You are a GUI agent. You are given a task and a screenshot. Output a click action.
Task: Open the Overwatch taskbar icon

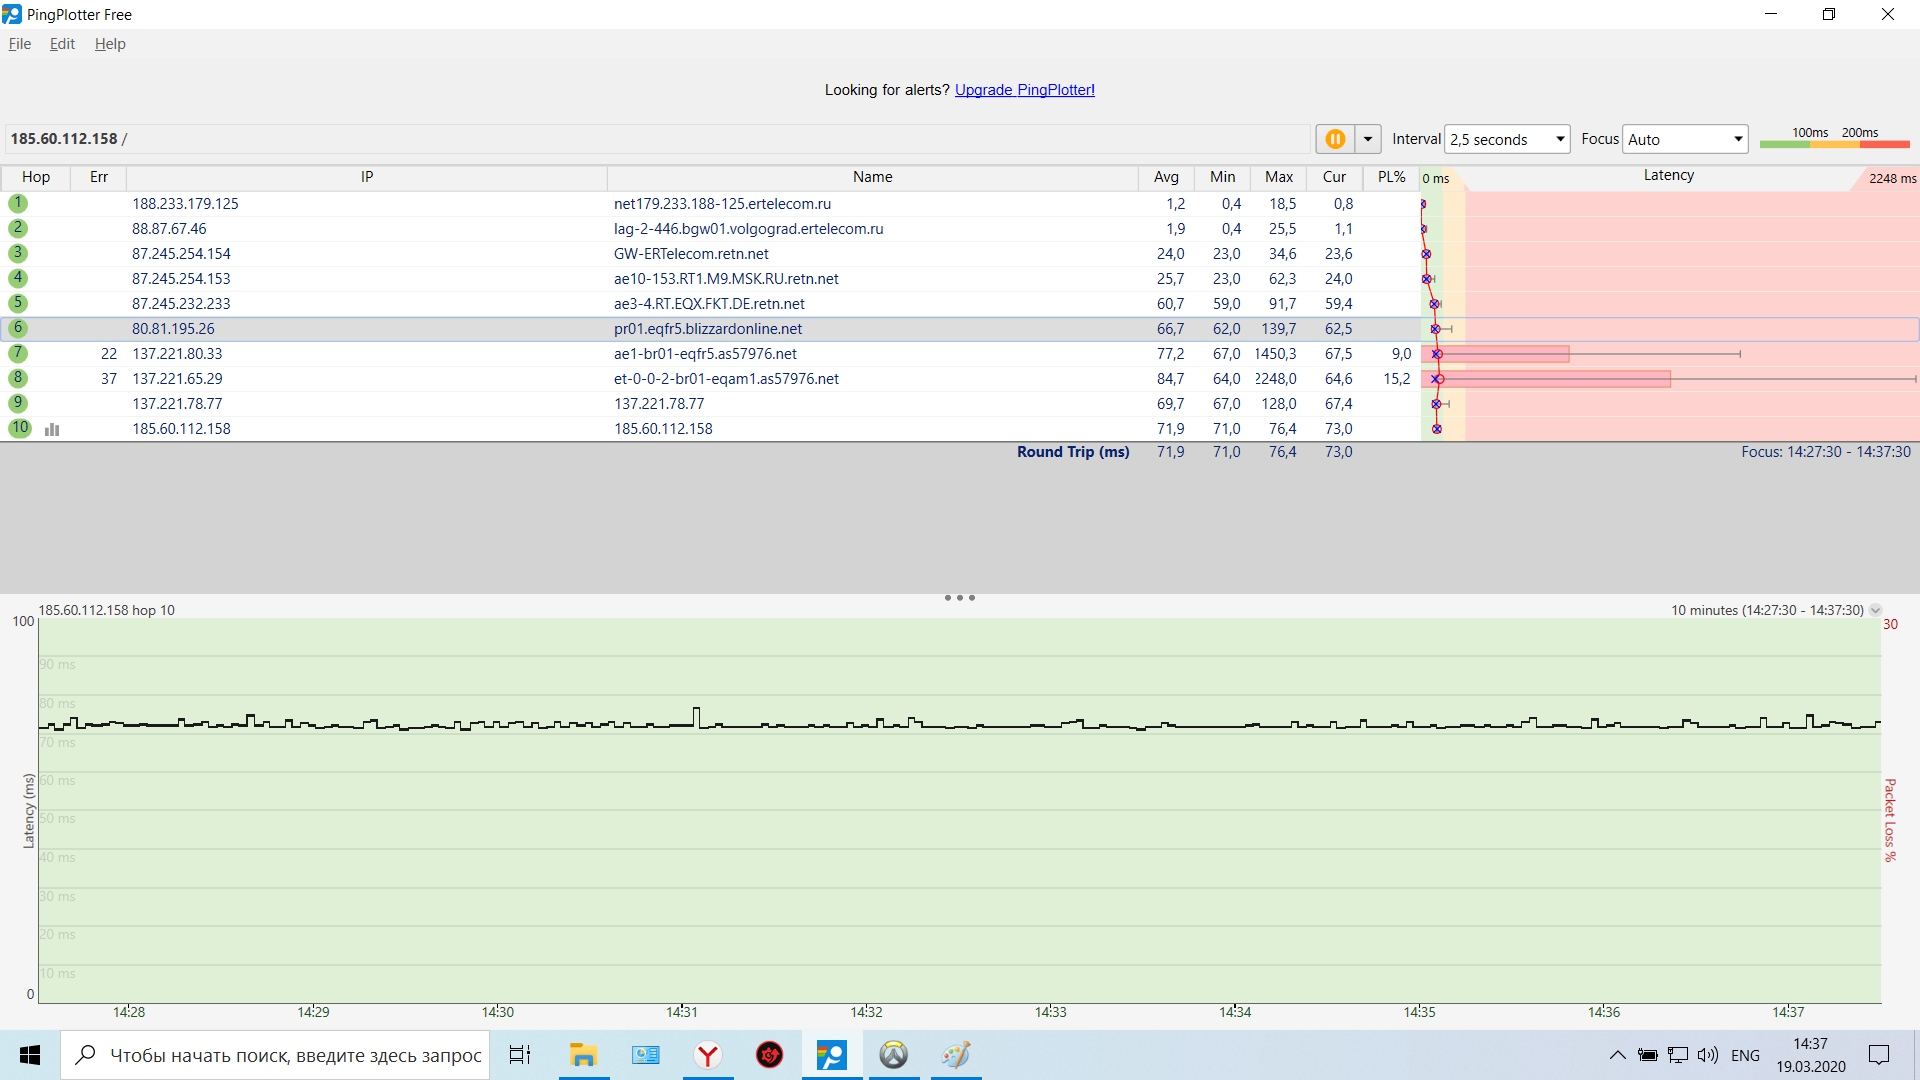[x=894, y=1055]
